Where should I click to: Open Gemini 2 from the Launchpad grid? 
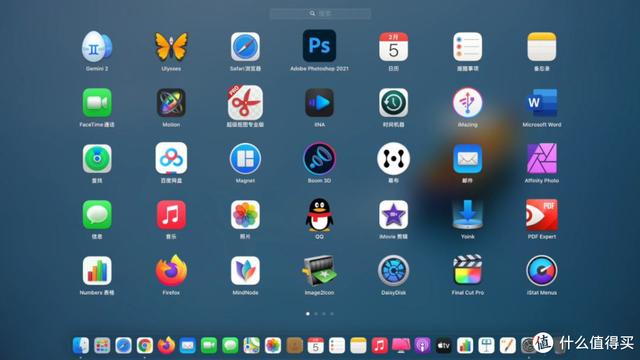pos(97,47)
